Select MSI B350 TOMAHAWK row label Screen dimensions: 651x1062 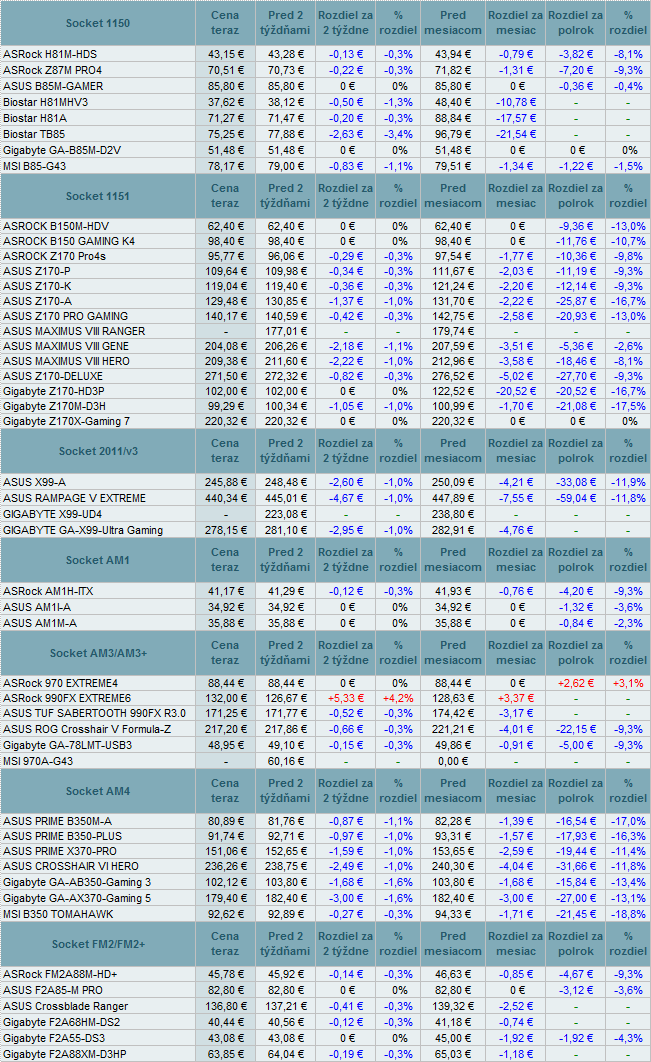58,914
